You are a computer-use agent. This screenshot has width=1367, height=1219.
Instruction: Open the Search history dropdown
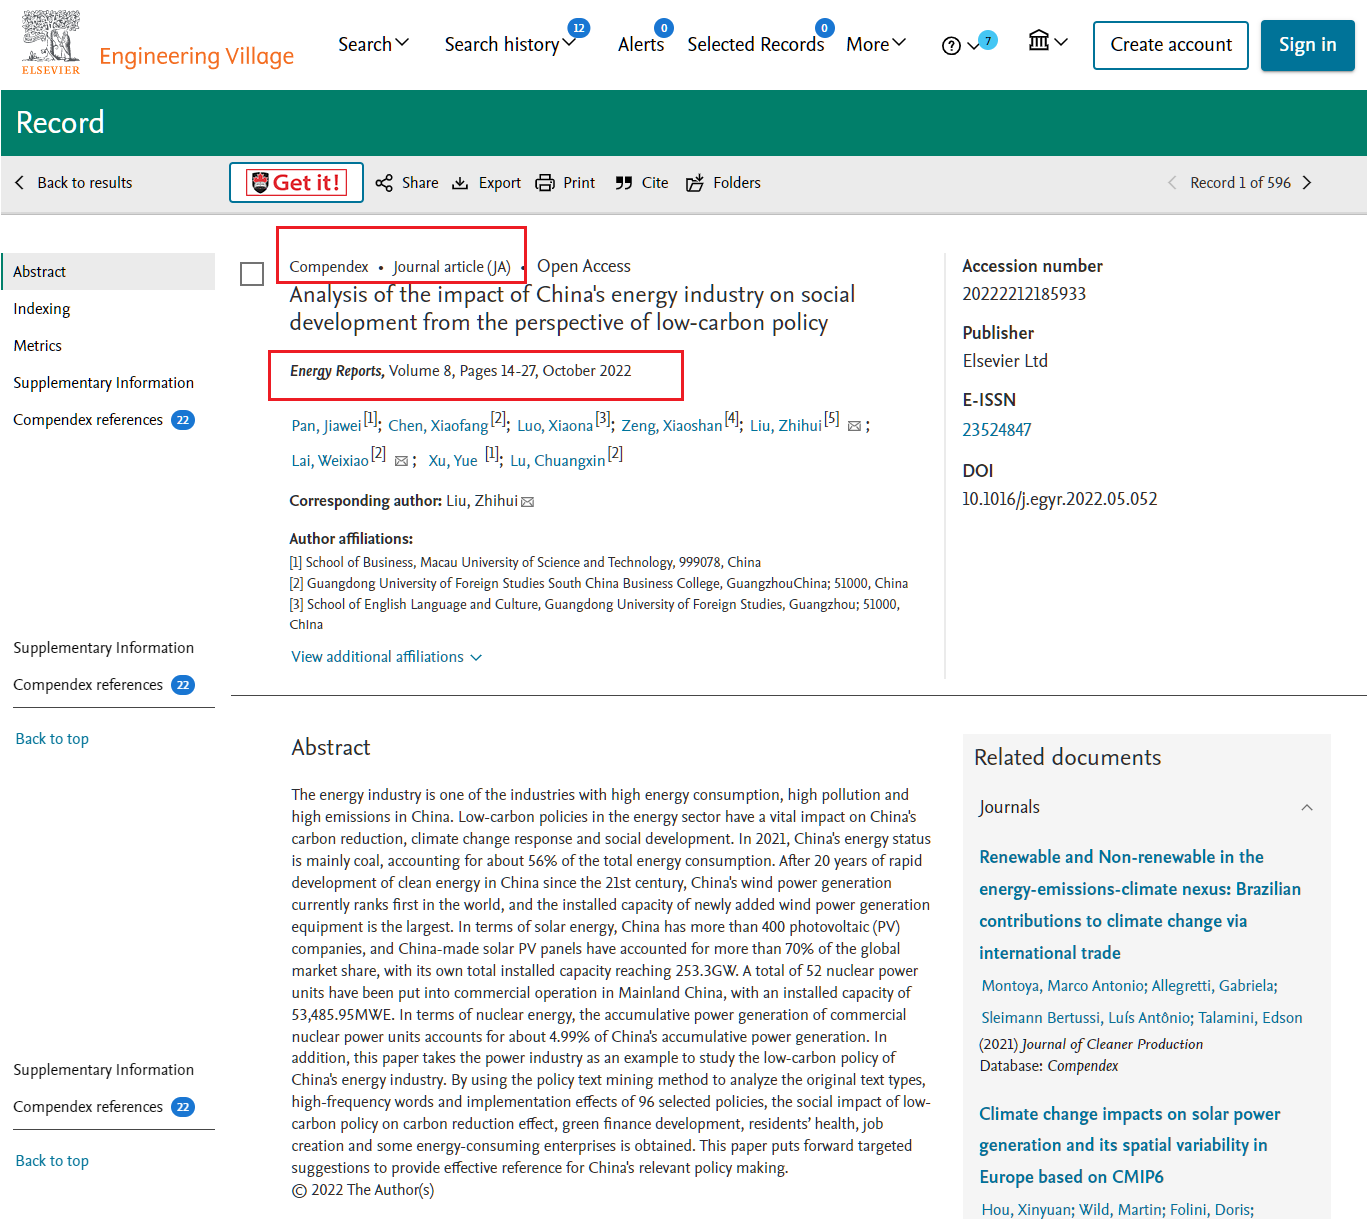click(510, 44)
